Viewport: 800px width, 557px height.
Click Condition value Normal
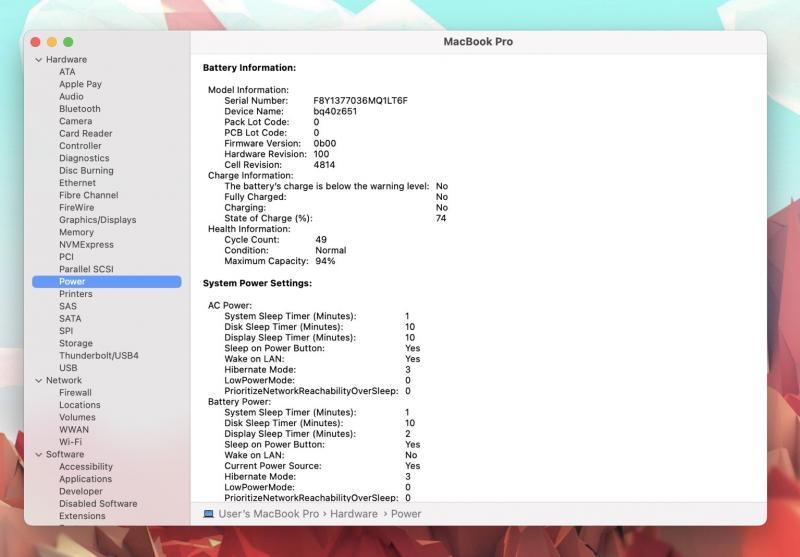[331, 250]
